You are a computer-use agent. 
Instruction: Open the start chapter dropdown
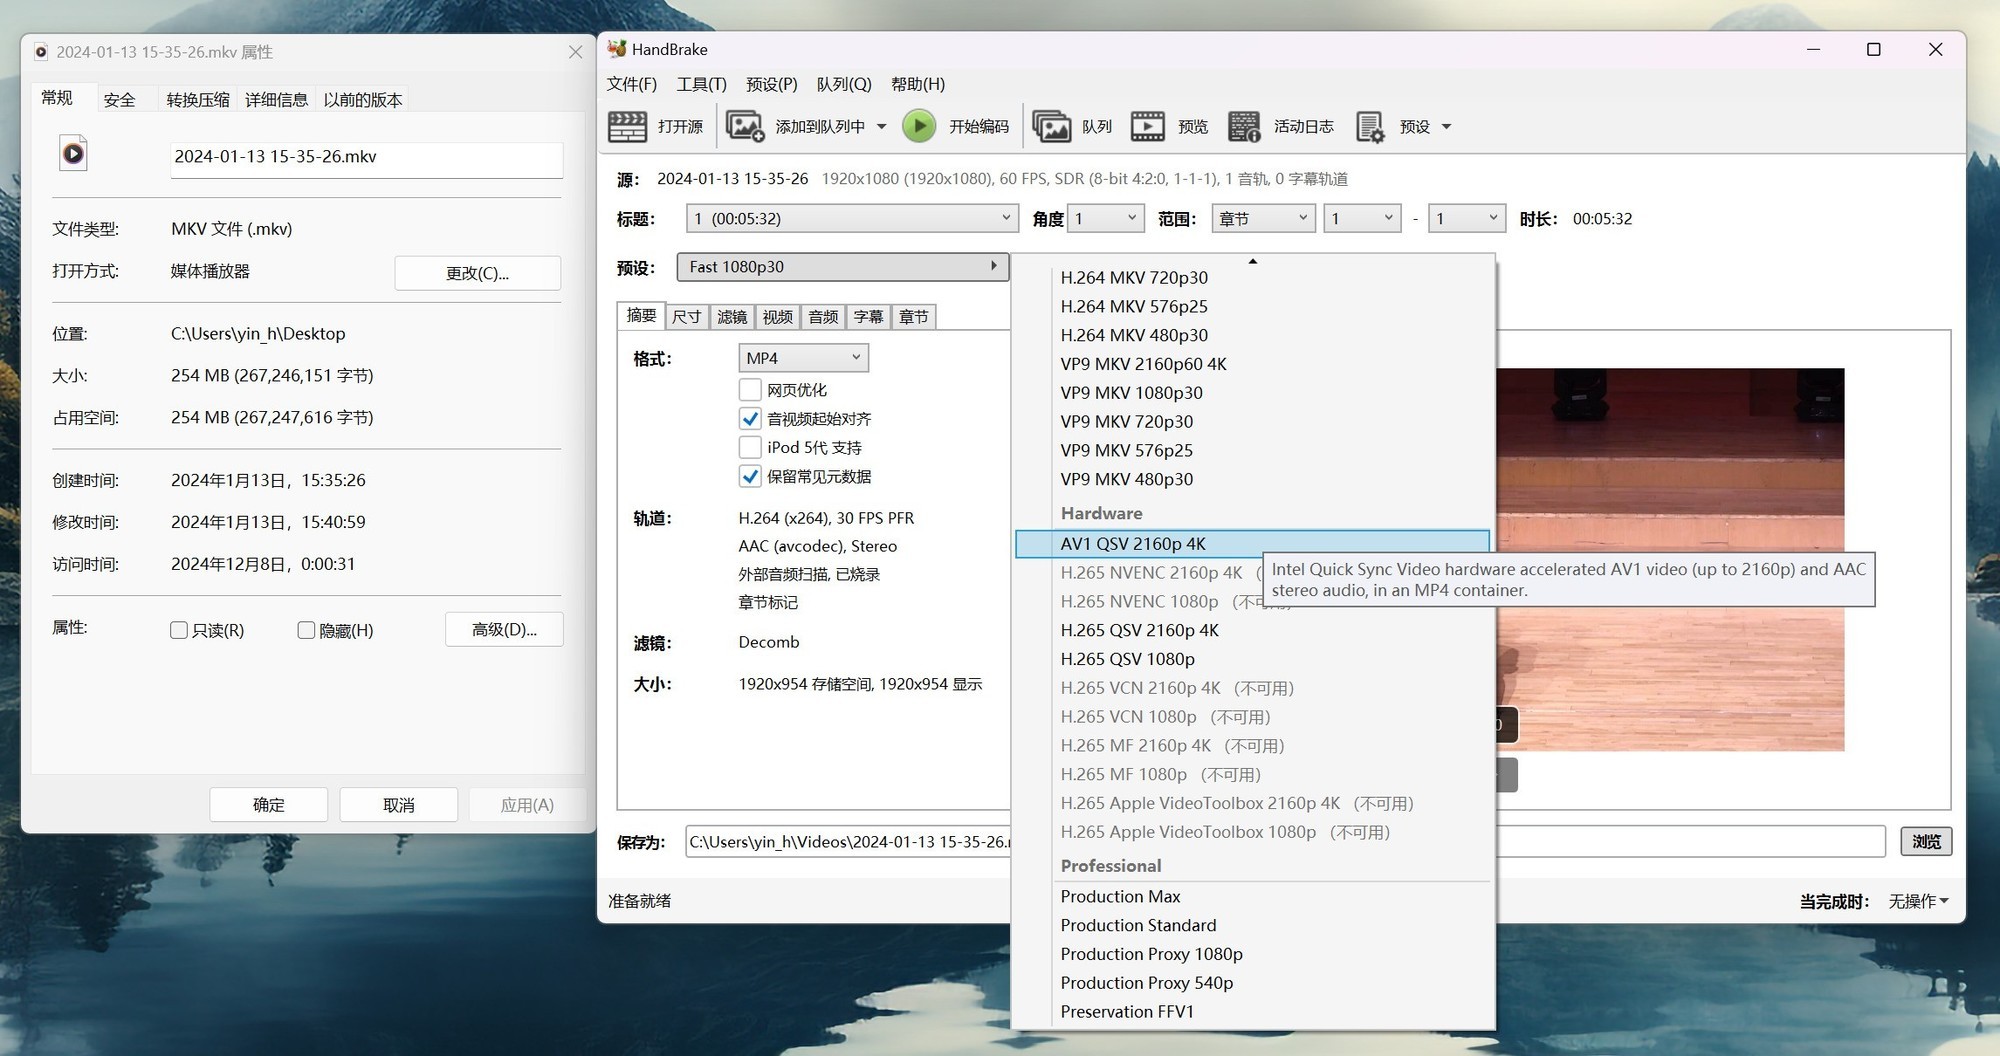click(x=1362, y=218)
